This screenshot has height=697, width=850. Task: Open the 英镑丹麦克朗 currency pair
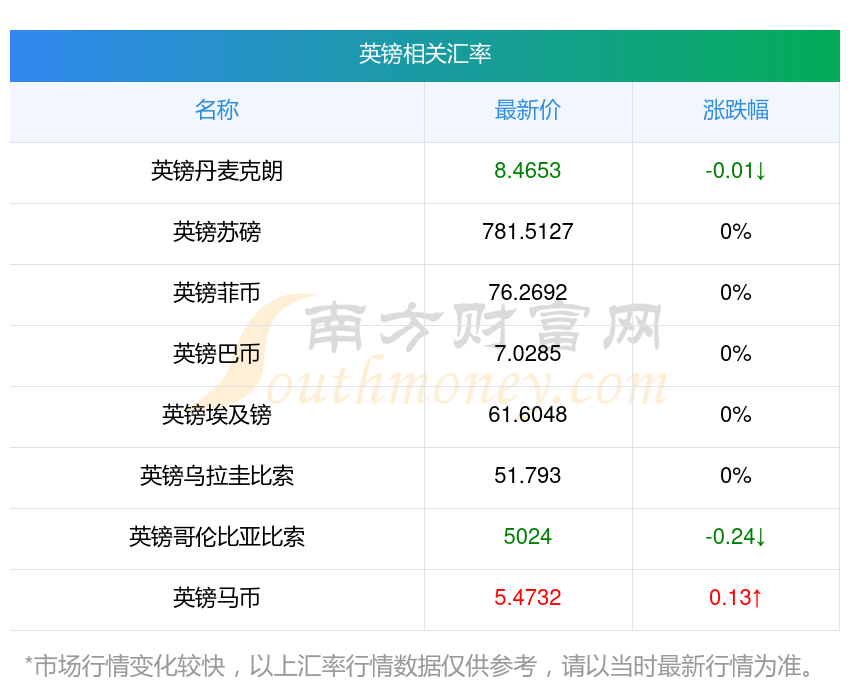tap(217, 171)
